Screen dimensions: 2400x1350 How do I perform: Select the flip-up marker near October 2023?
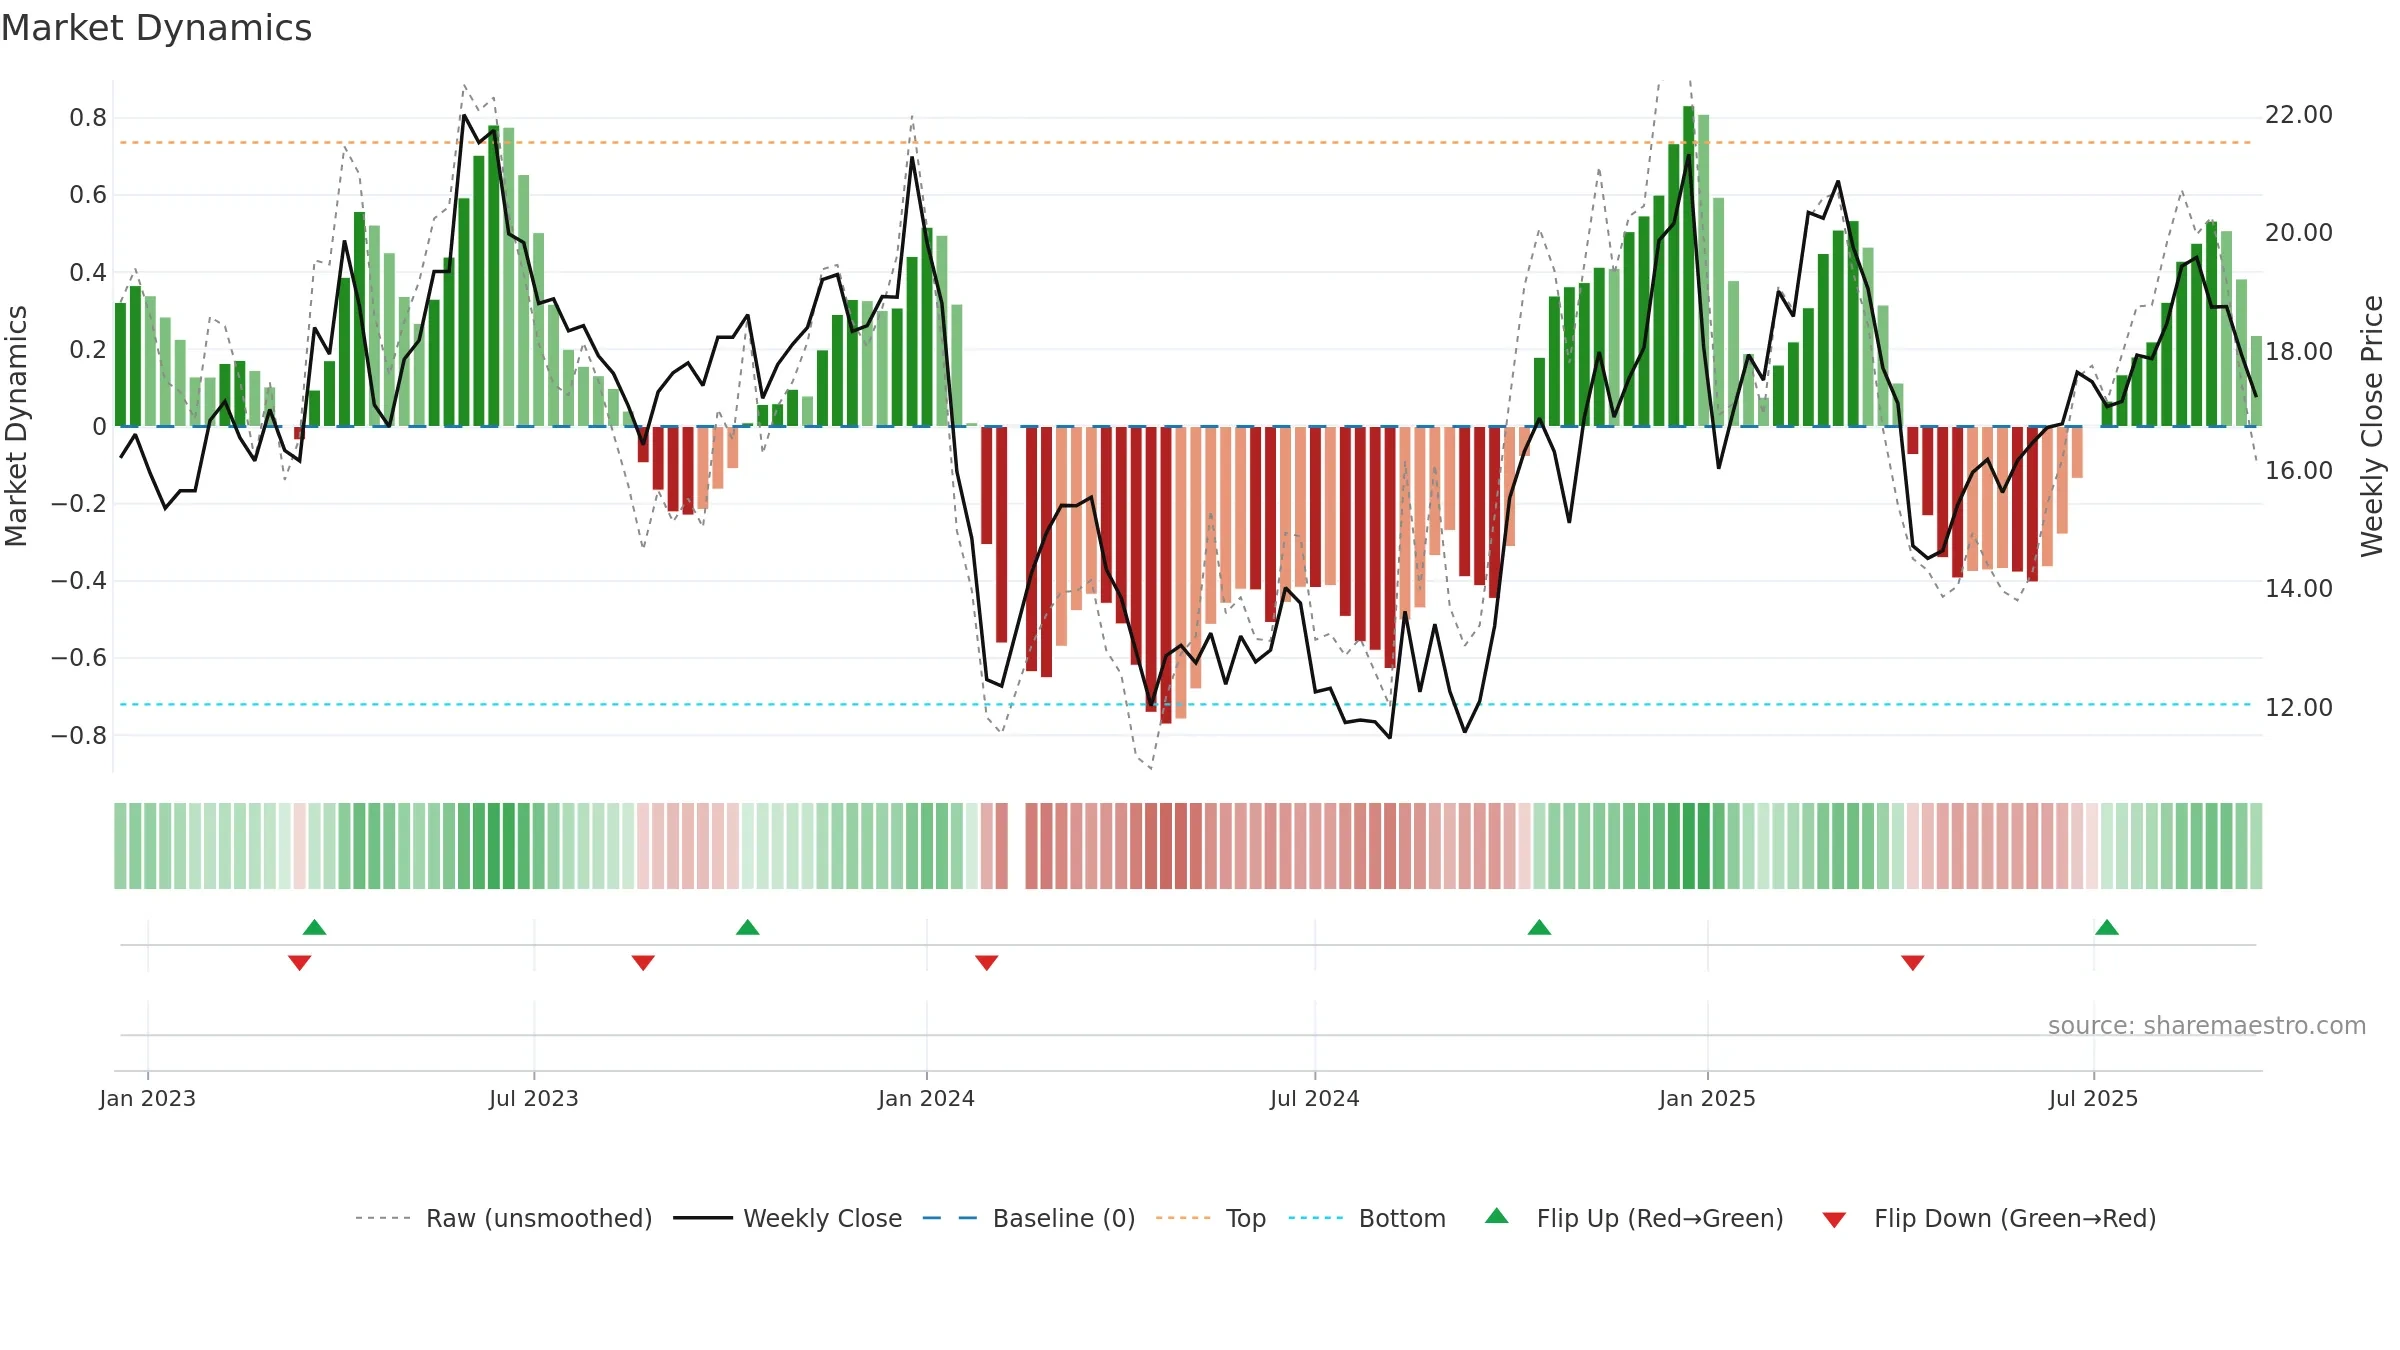[748, 927]
